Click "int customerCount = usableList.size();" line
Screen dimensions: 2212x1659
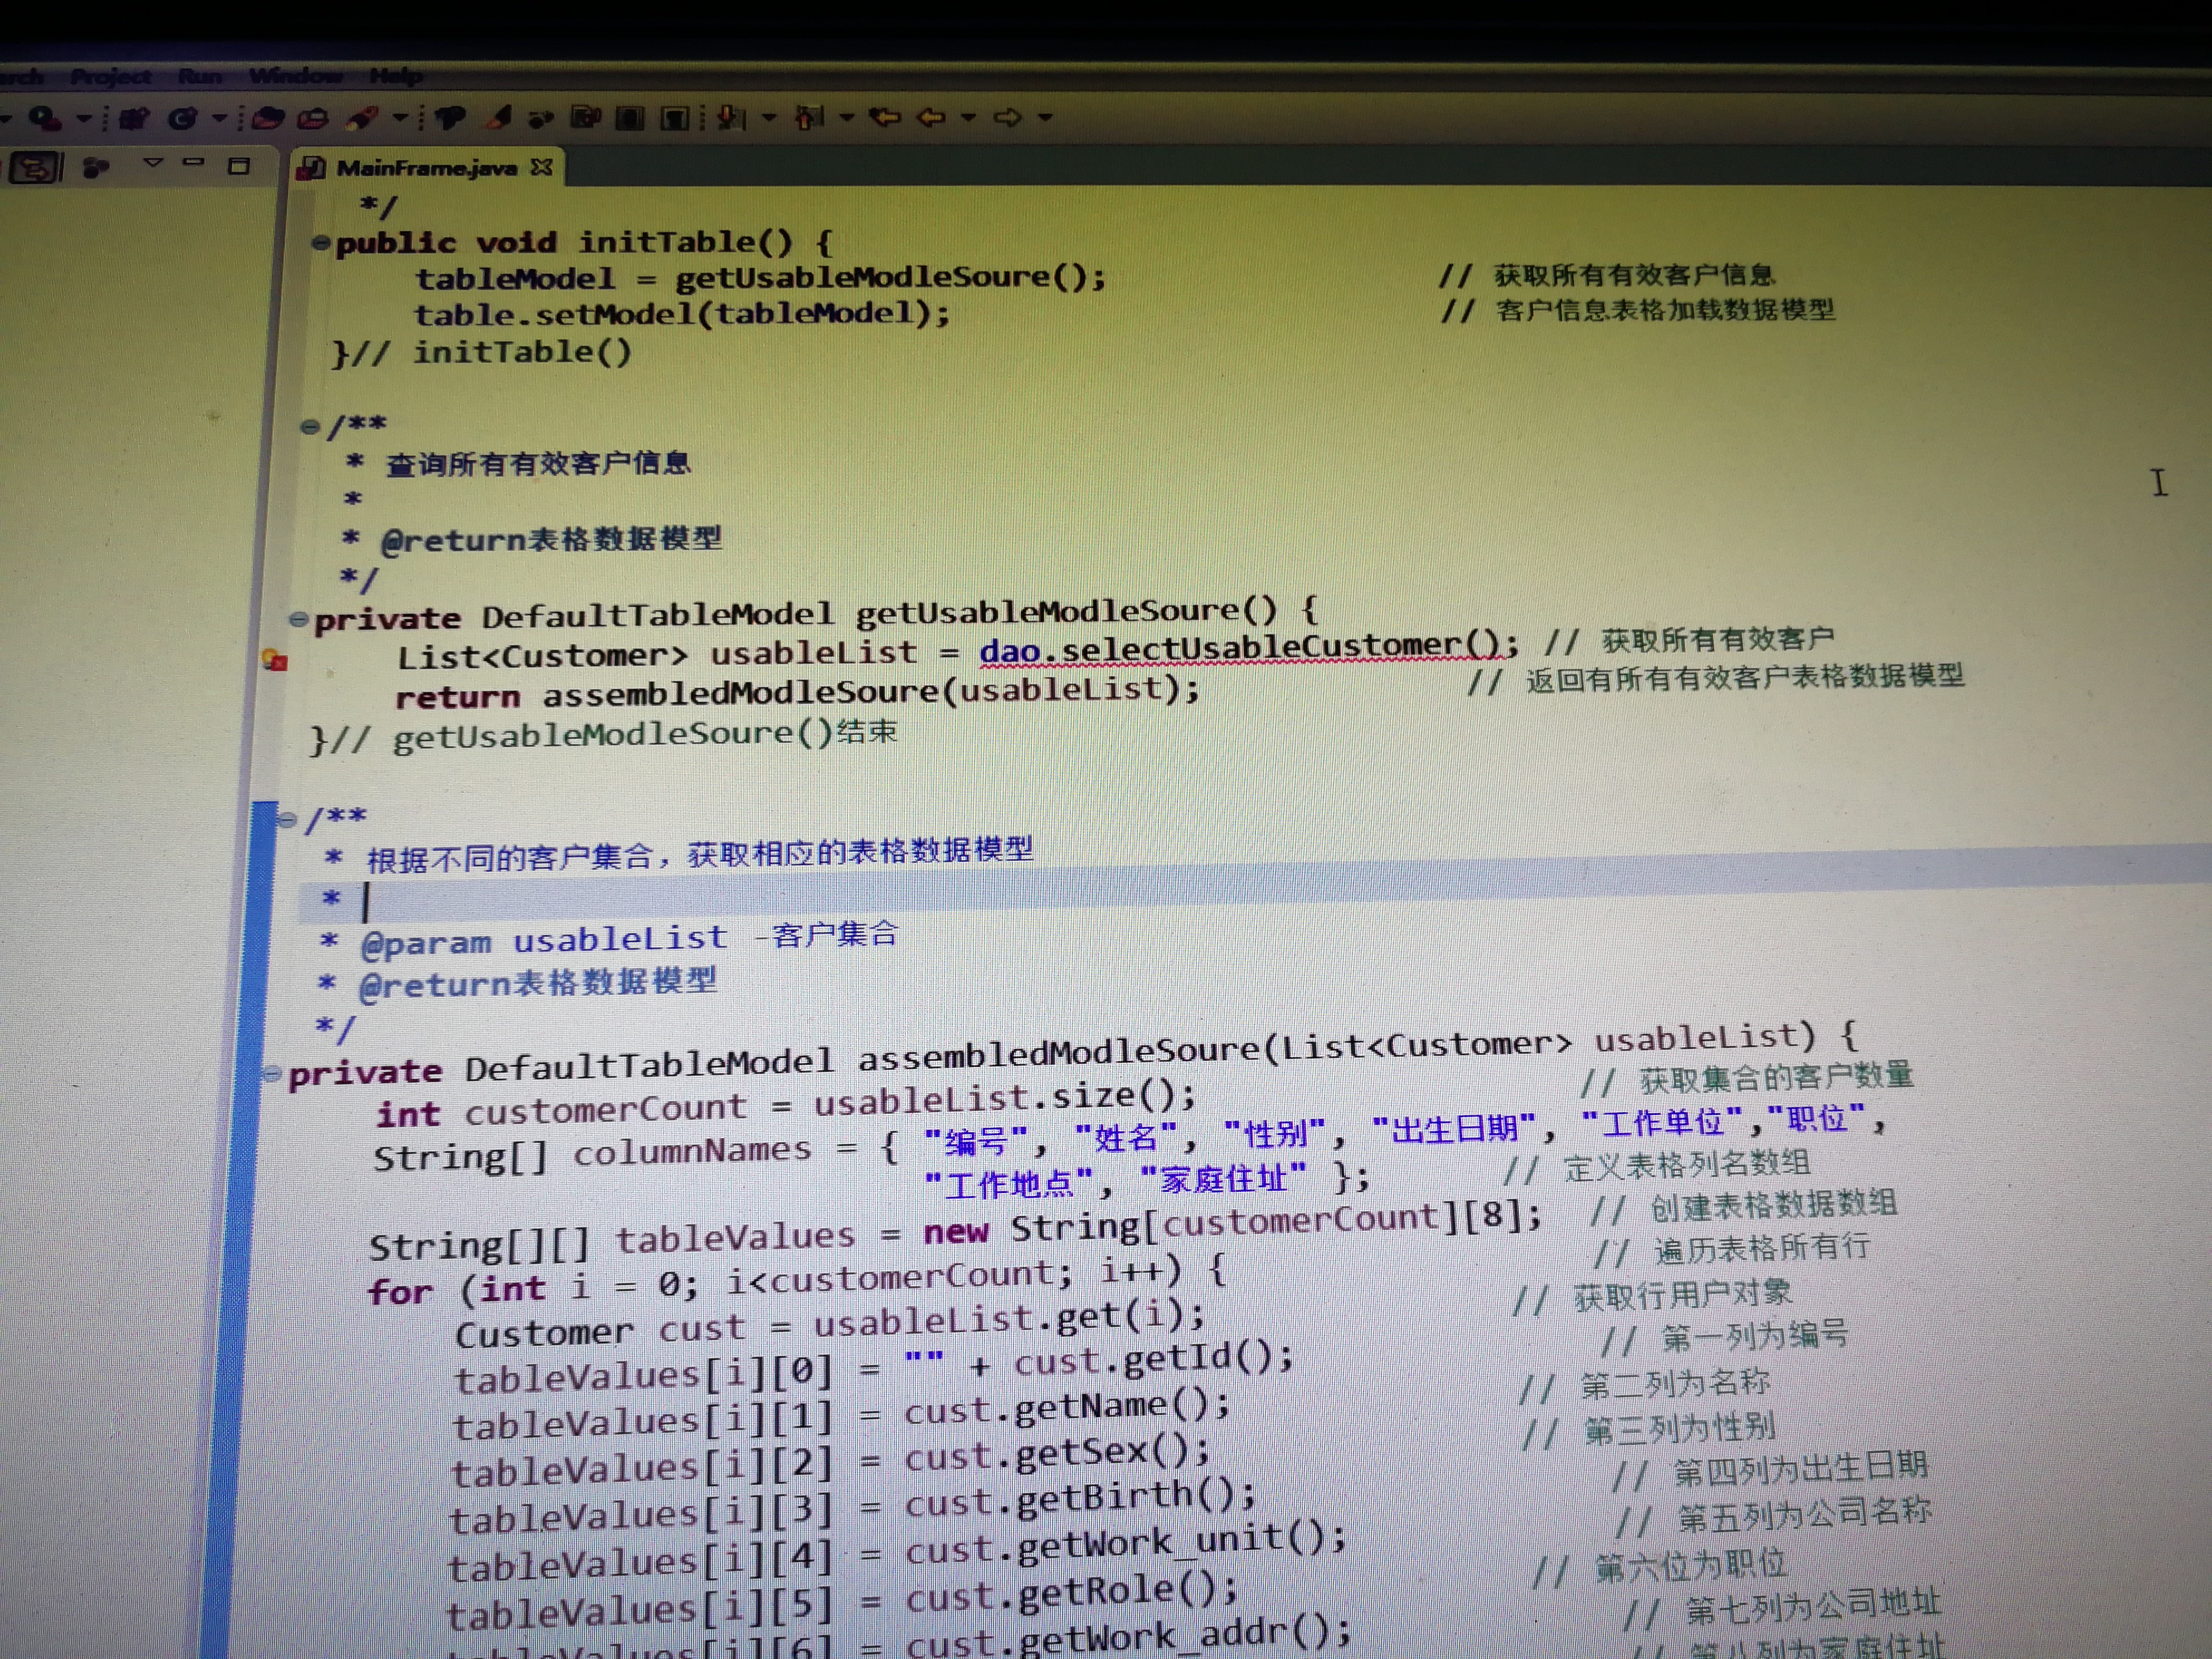pyautogui.click(x=786, y=1104)
